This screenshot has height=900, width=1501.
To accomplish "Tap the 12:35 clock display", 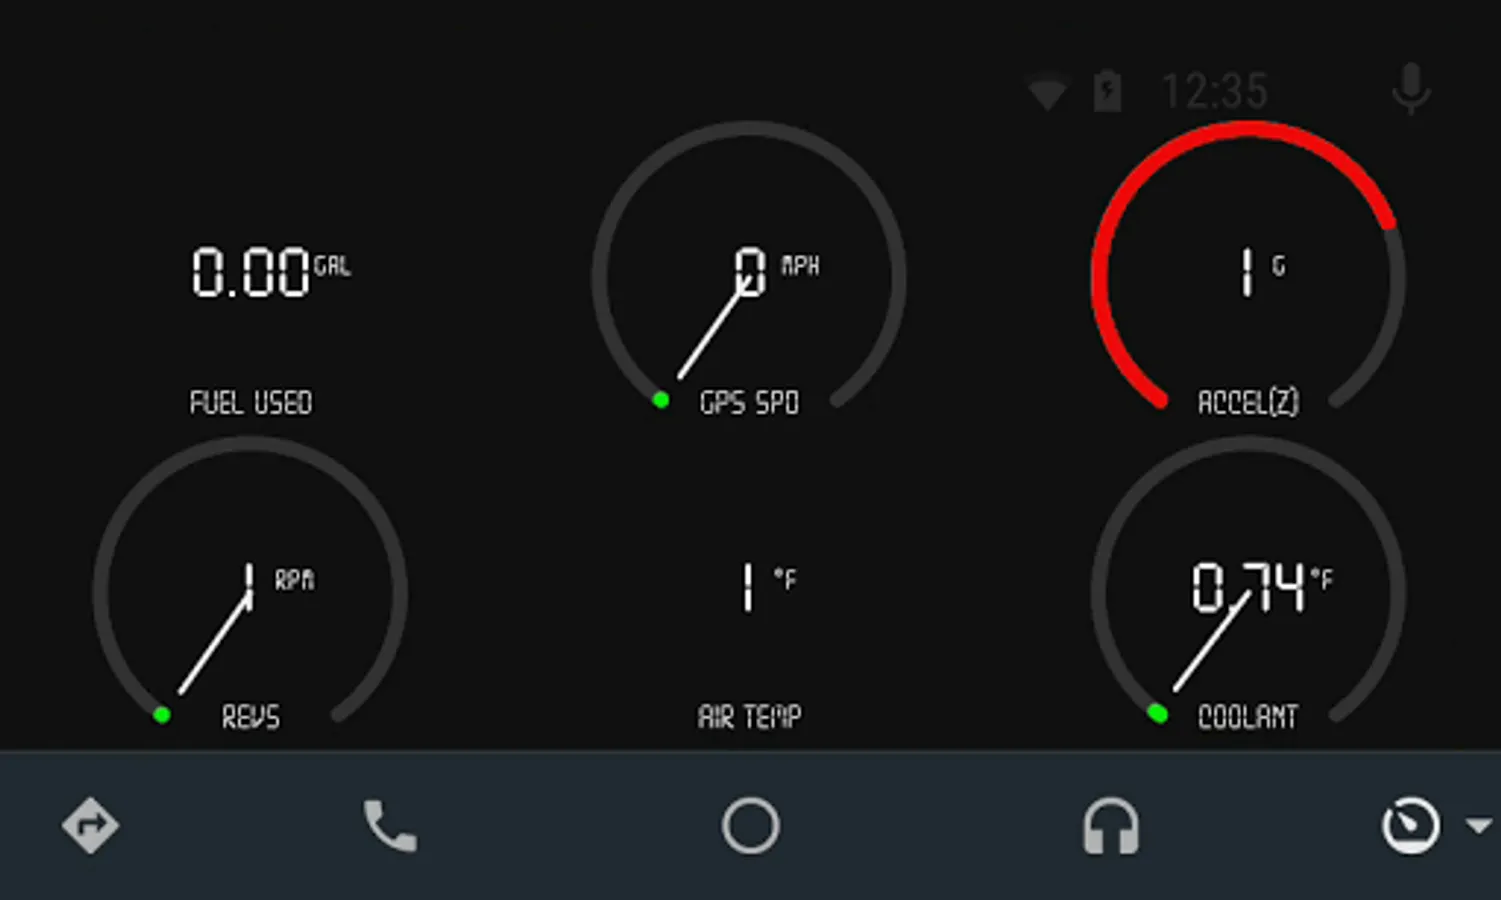I will pos(1215,91).
